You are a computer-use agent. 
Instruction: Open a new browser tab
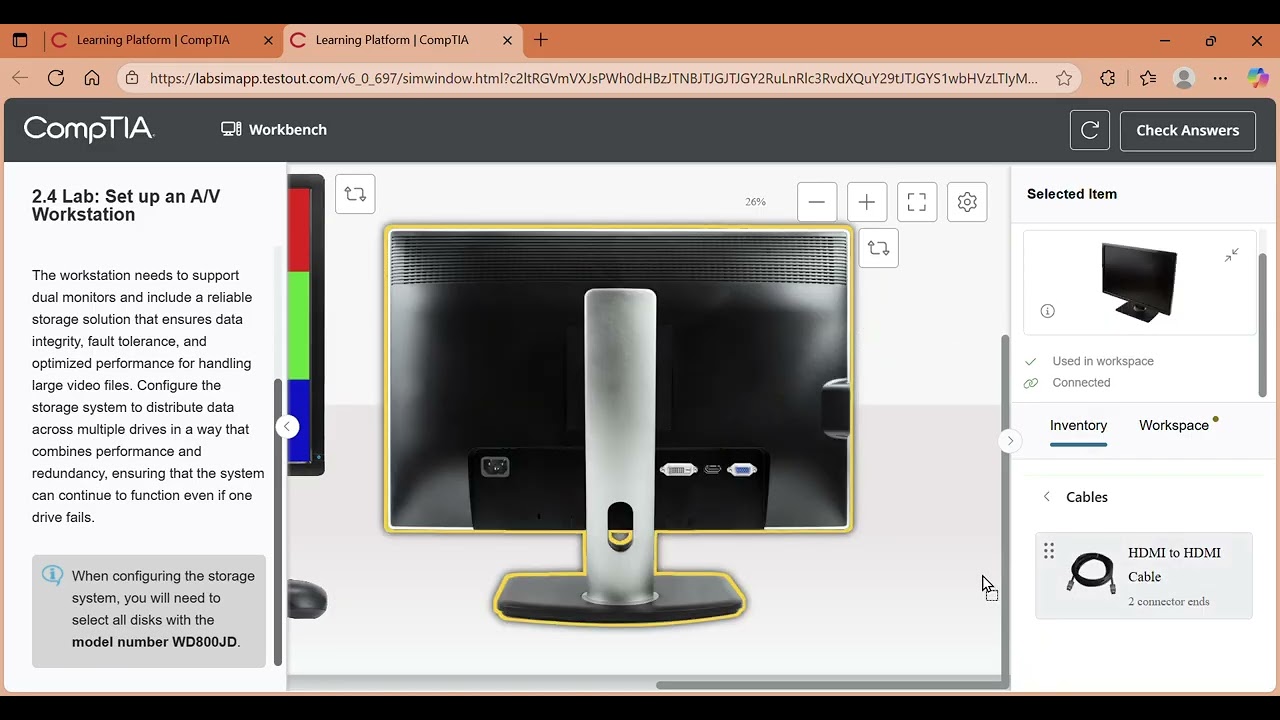click(x=541, y=40)
